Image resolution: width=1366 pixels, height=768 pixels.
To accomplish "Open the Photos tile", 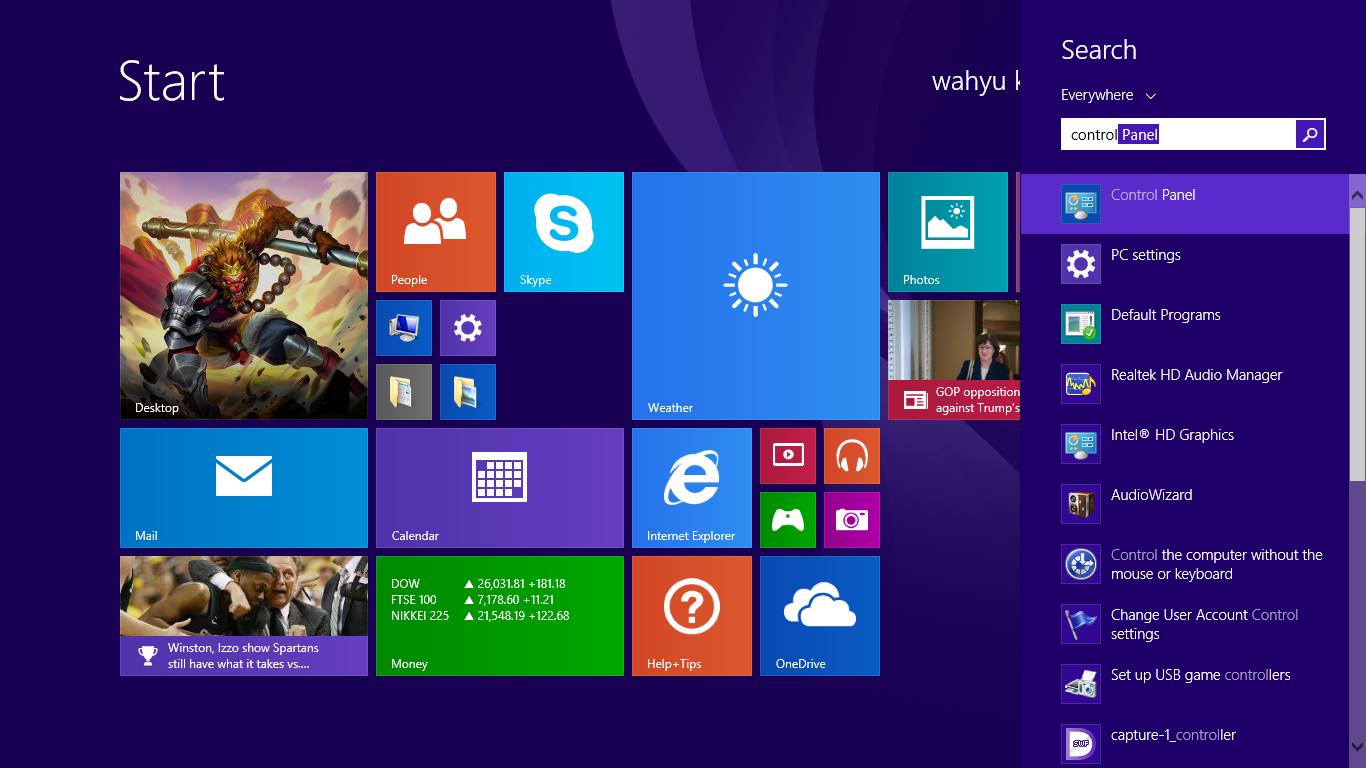I will [x=948, y=232].
